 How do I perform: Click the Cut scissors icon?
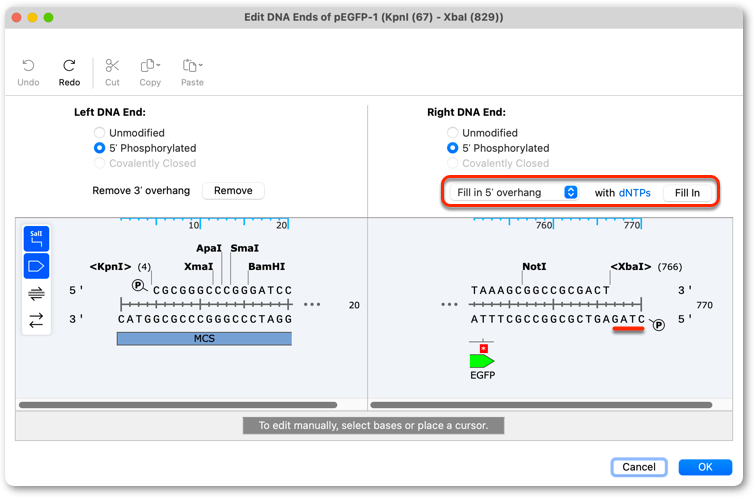click(112, 66)
